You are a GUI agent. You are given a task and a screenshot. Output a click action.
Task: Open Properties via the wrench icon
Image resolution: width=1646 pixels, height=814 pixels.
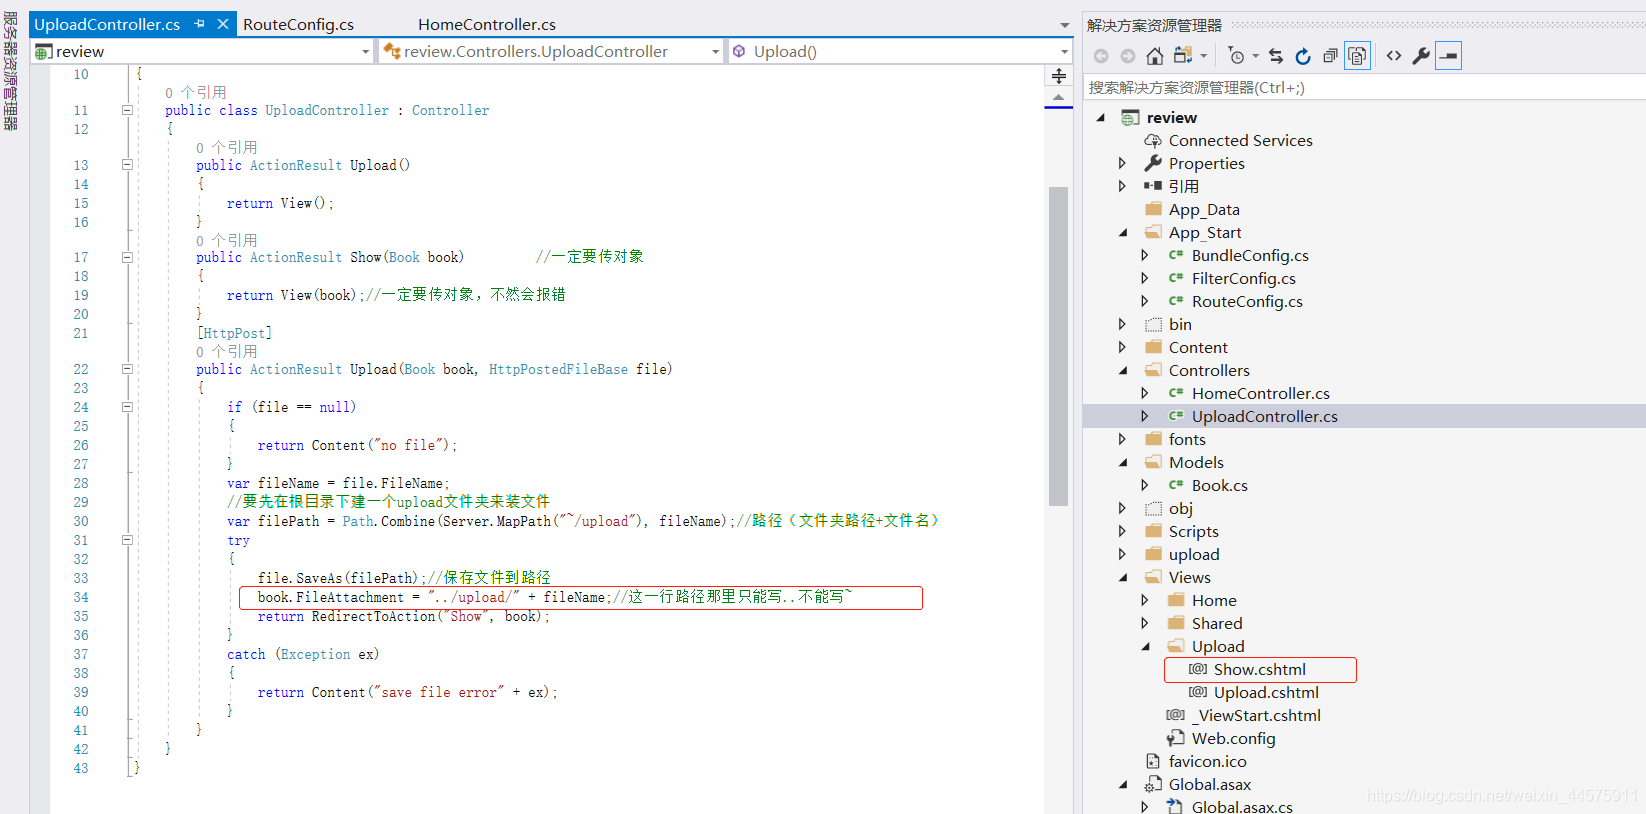[1421, 56]
